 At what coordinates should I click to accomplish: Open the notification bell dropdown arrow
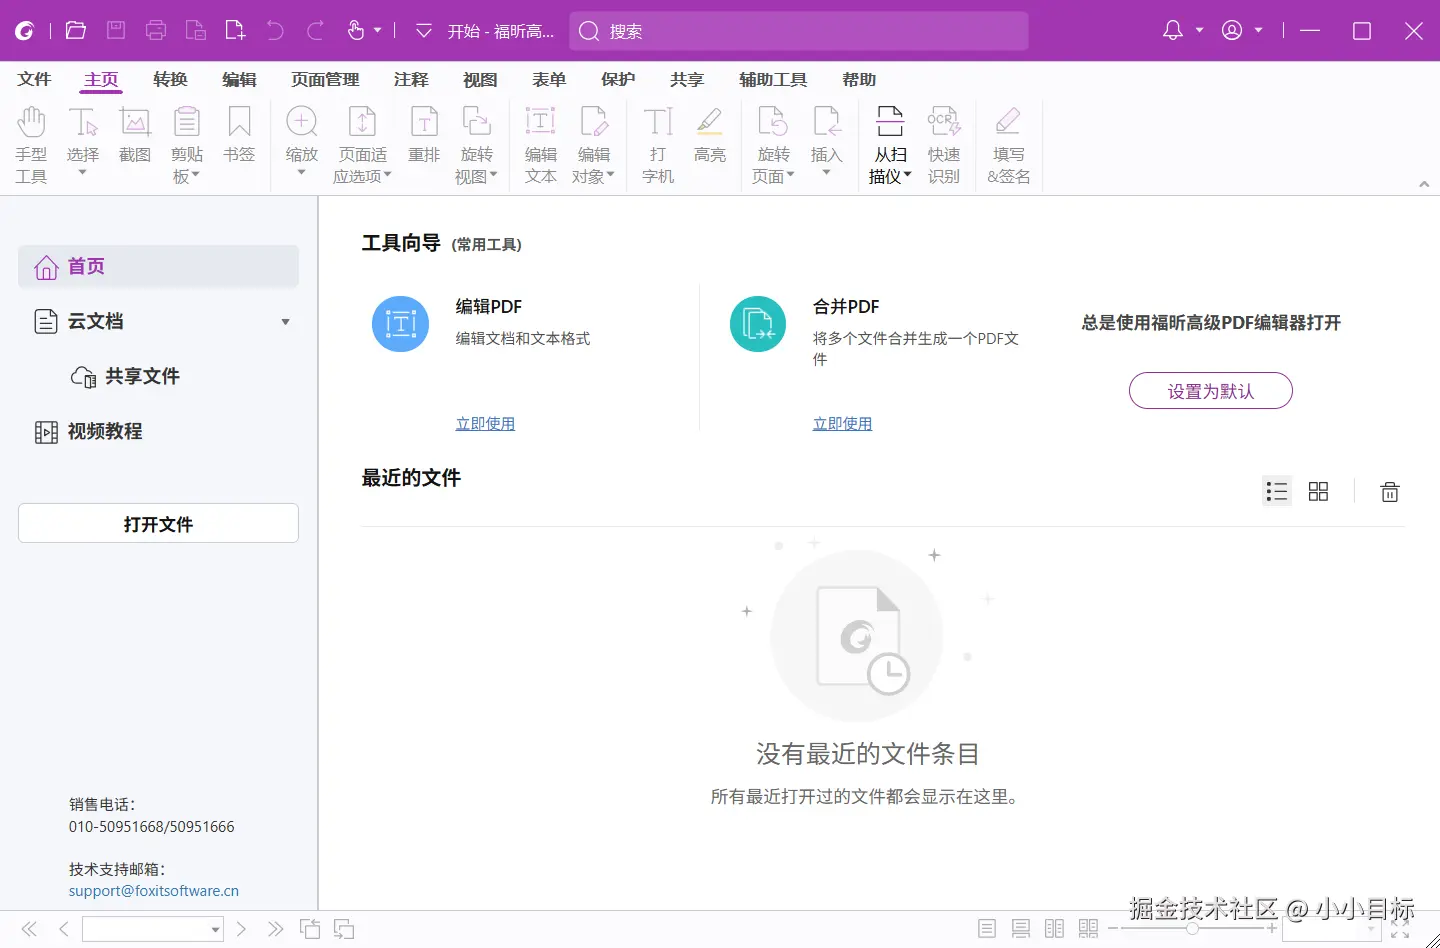(x=1199, y=31)
